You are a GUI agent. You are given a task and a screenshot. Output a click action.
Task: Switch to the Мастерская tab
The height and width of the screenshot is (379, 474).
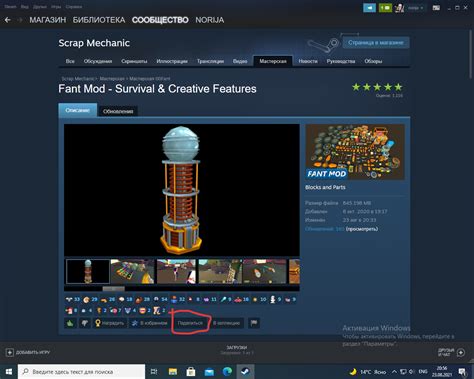coord(273,61)
